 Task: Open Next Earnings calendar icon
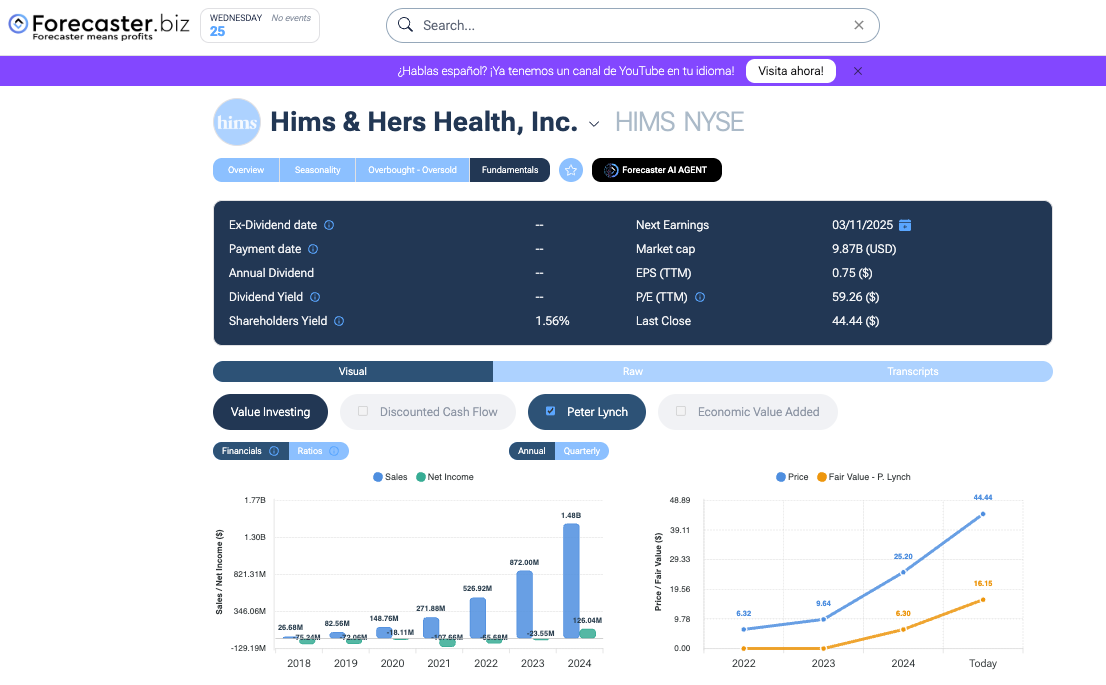(x=905, y=225)
